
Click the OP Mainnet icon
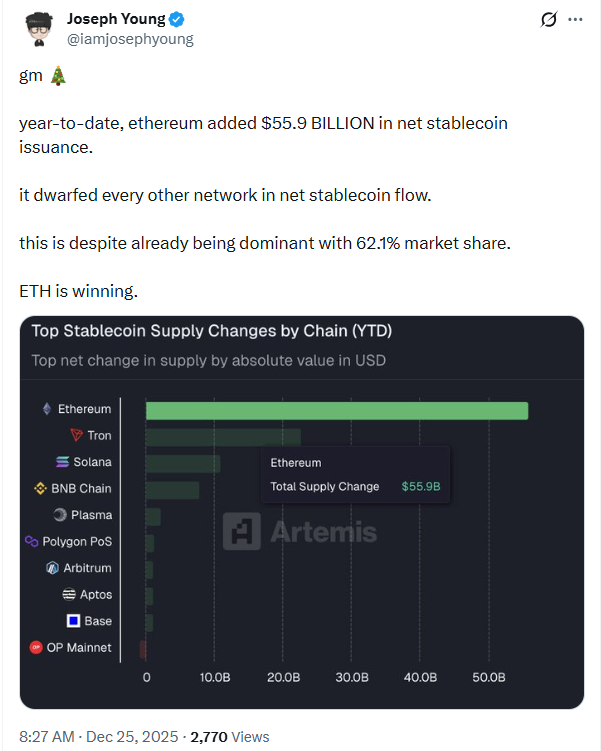click(x=36, y=648)
